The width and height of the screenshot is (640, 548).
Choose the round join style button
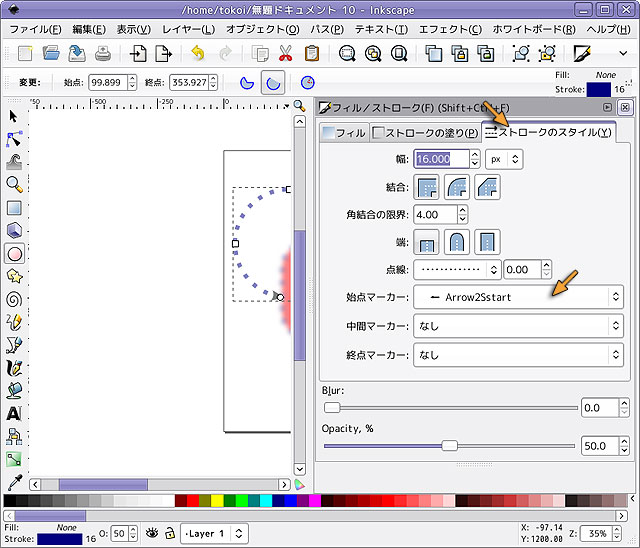[458, 186]
